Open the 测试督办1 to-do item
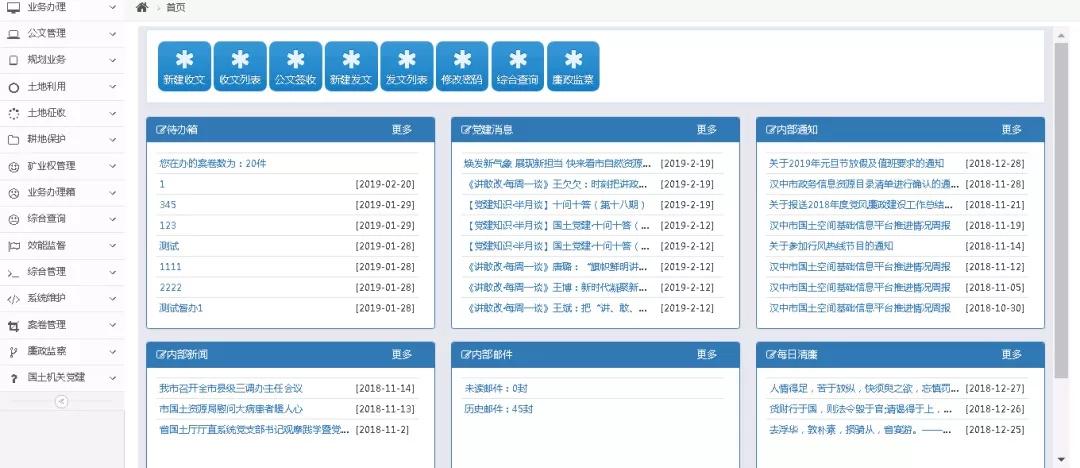The height and width of the screenshot is (468, 1080). point(181,308)
